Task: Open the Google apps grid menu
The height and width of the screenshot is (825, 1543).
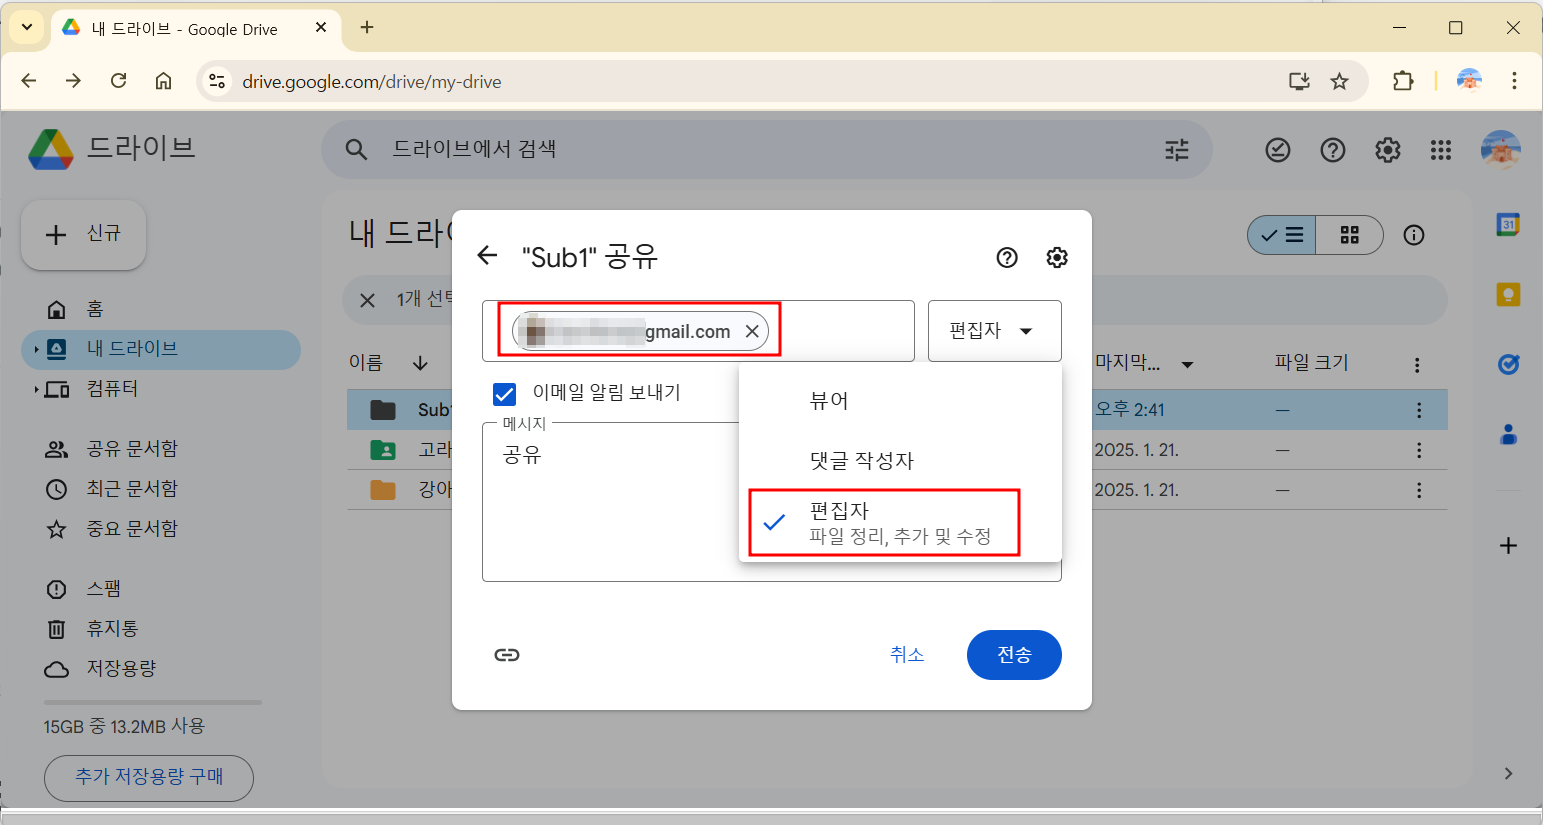Action: pos(1440,149)
